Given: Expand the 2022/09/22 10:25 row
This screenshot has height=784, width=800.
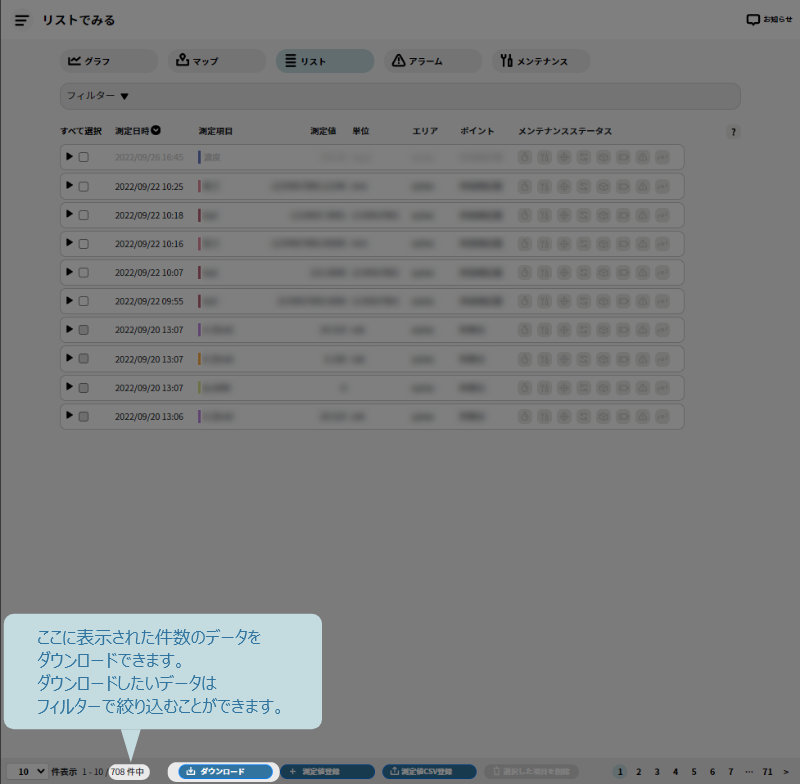Looking at the screenshot, I should point(69,186).
